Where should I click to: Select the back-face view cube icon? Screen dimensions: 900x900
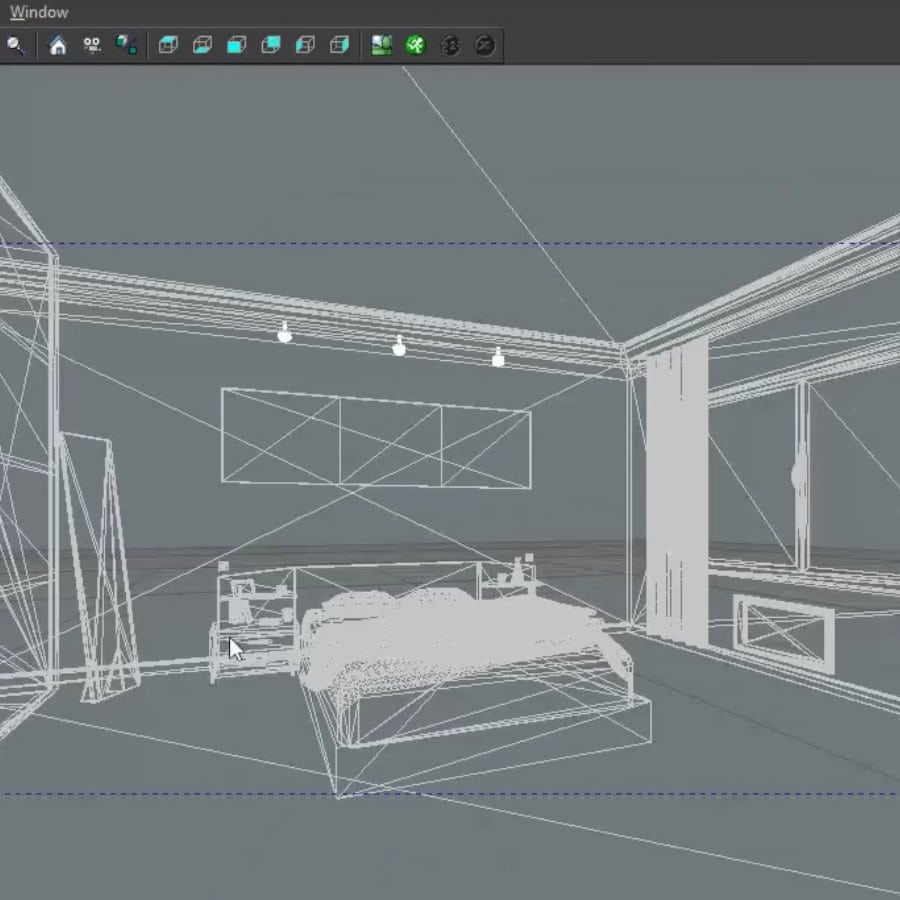click(270, 45)
